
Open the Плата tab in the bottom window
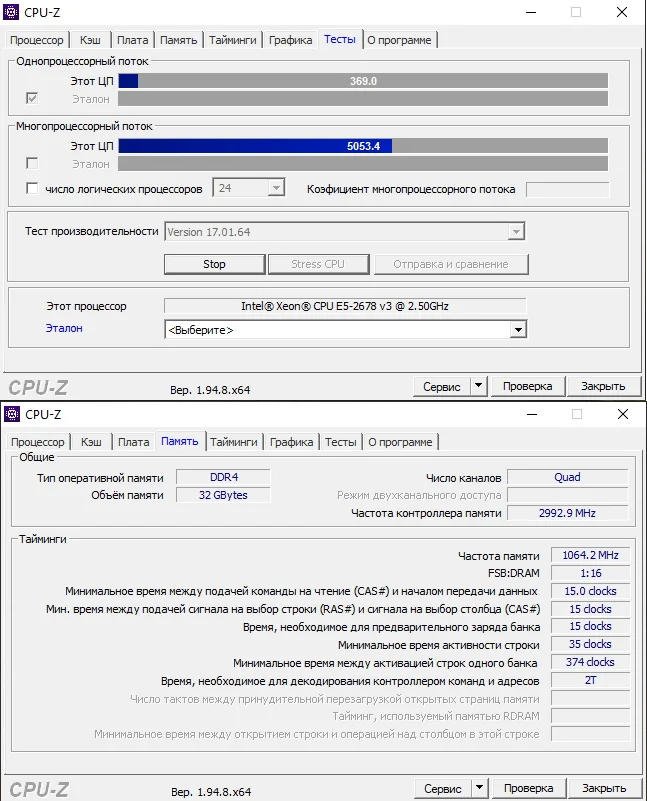(x=133, y=442)
